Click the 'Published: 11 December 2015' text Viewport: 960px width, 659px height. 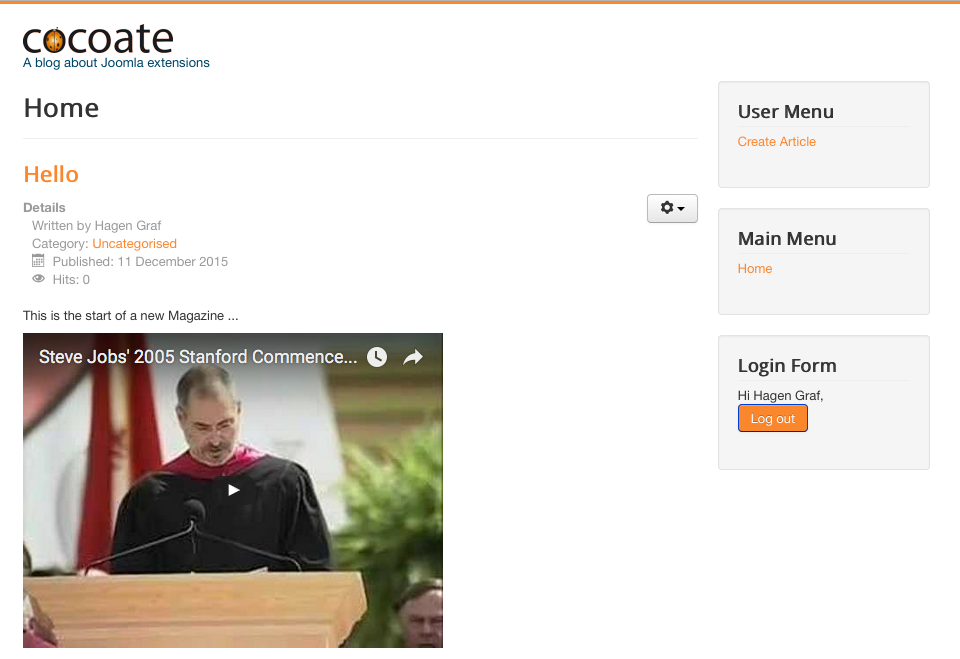click(140, 262)
